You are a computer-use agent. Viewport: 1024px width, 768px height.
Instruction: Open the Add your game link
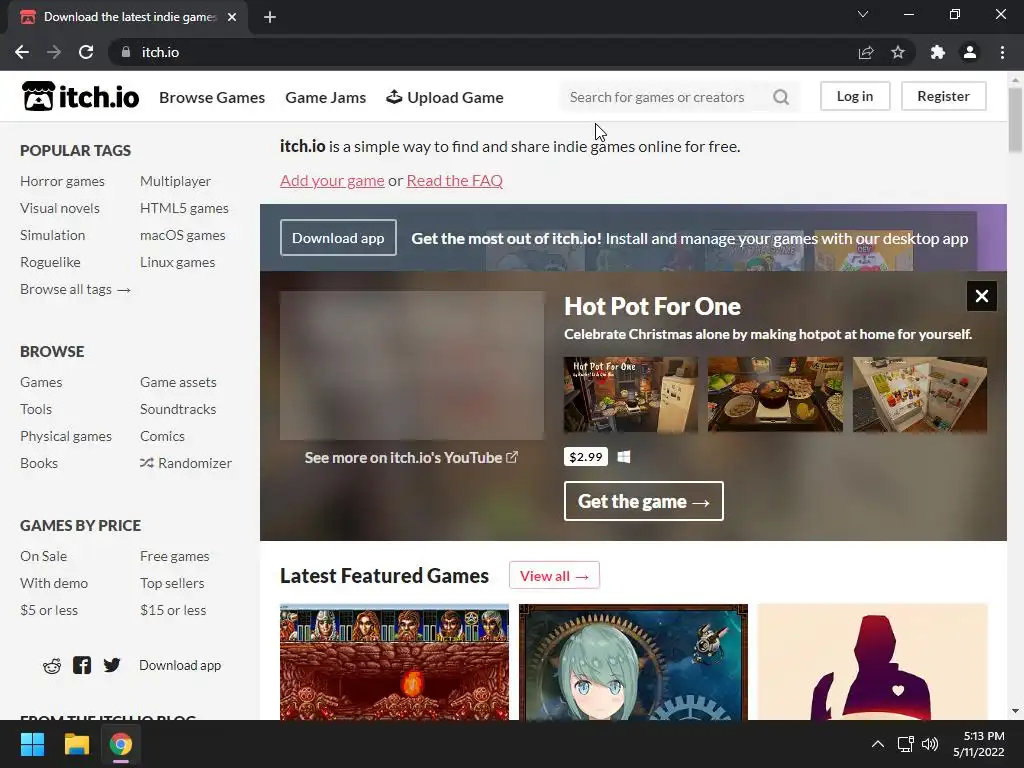(x=332, y=180)
